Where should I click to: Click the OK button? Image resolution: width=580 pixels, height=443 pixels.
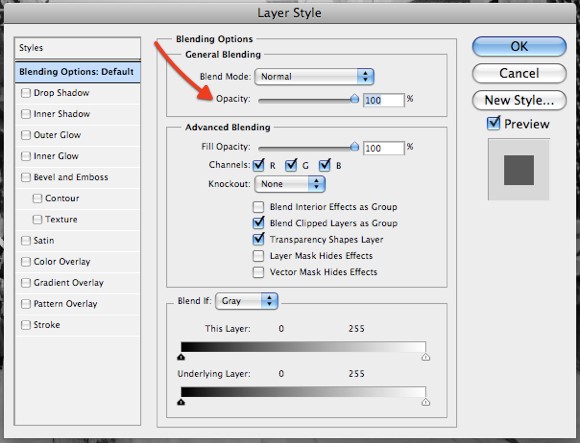point(519,47)
